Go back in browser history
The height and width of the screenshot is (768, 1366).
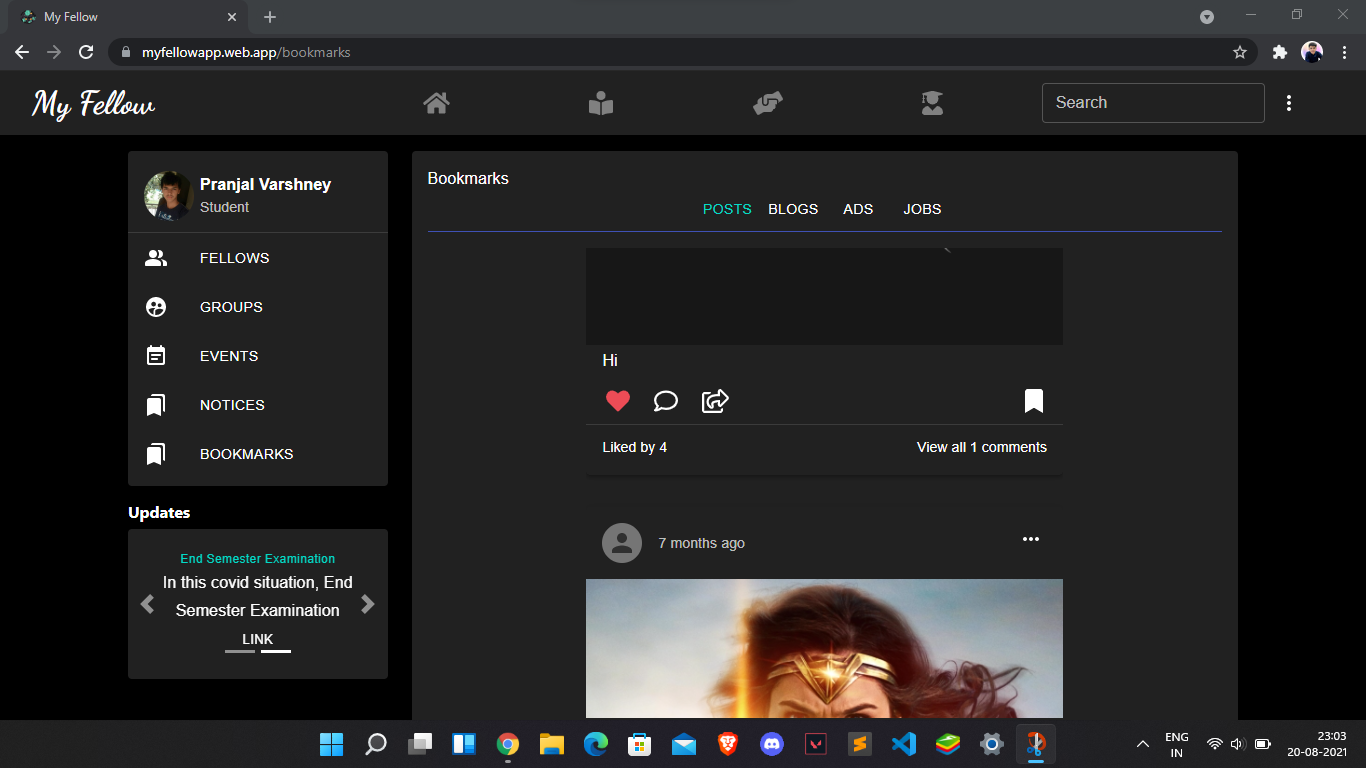(x=22, y=52)
